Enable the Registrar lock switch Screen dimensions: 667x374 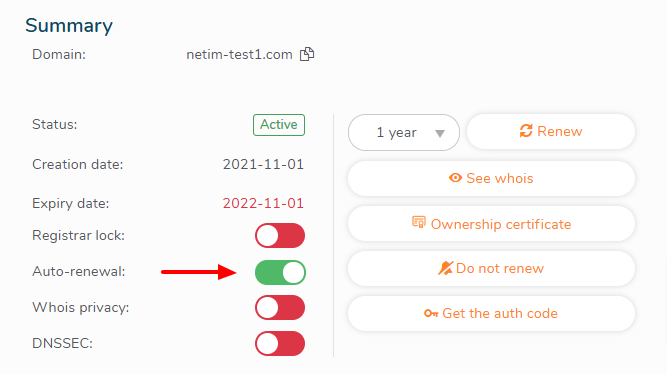point(280,235)
